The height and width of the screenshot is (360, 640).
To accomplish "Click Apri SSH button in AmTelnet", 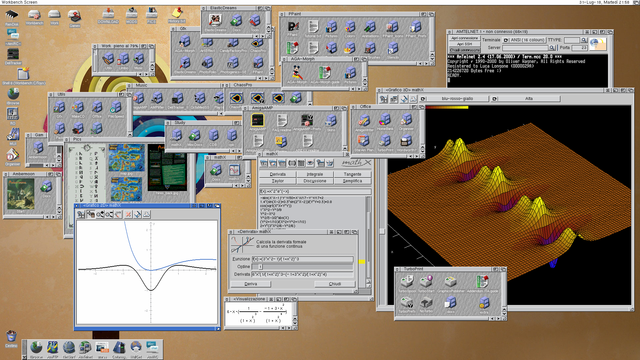I will (464, 44).
